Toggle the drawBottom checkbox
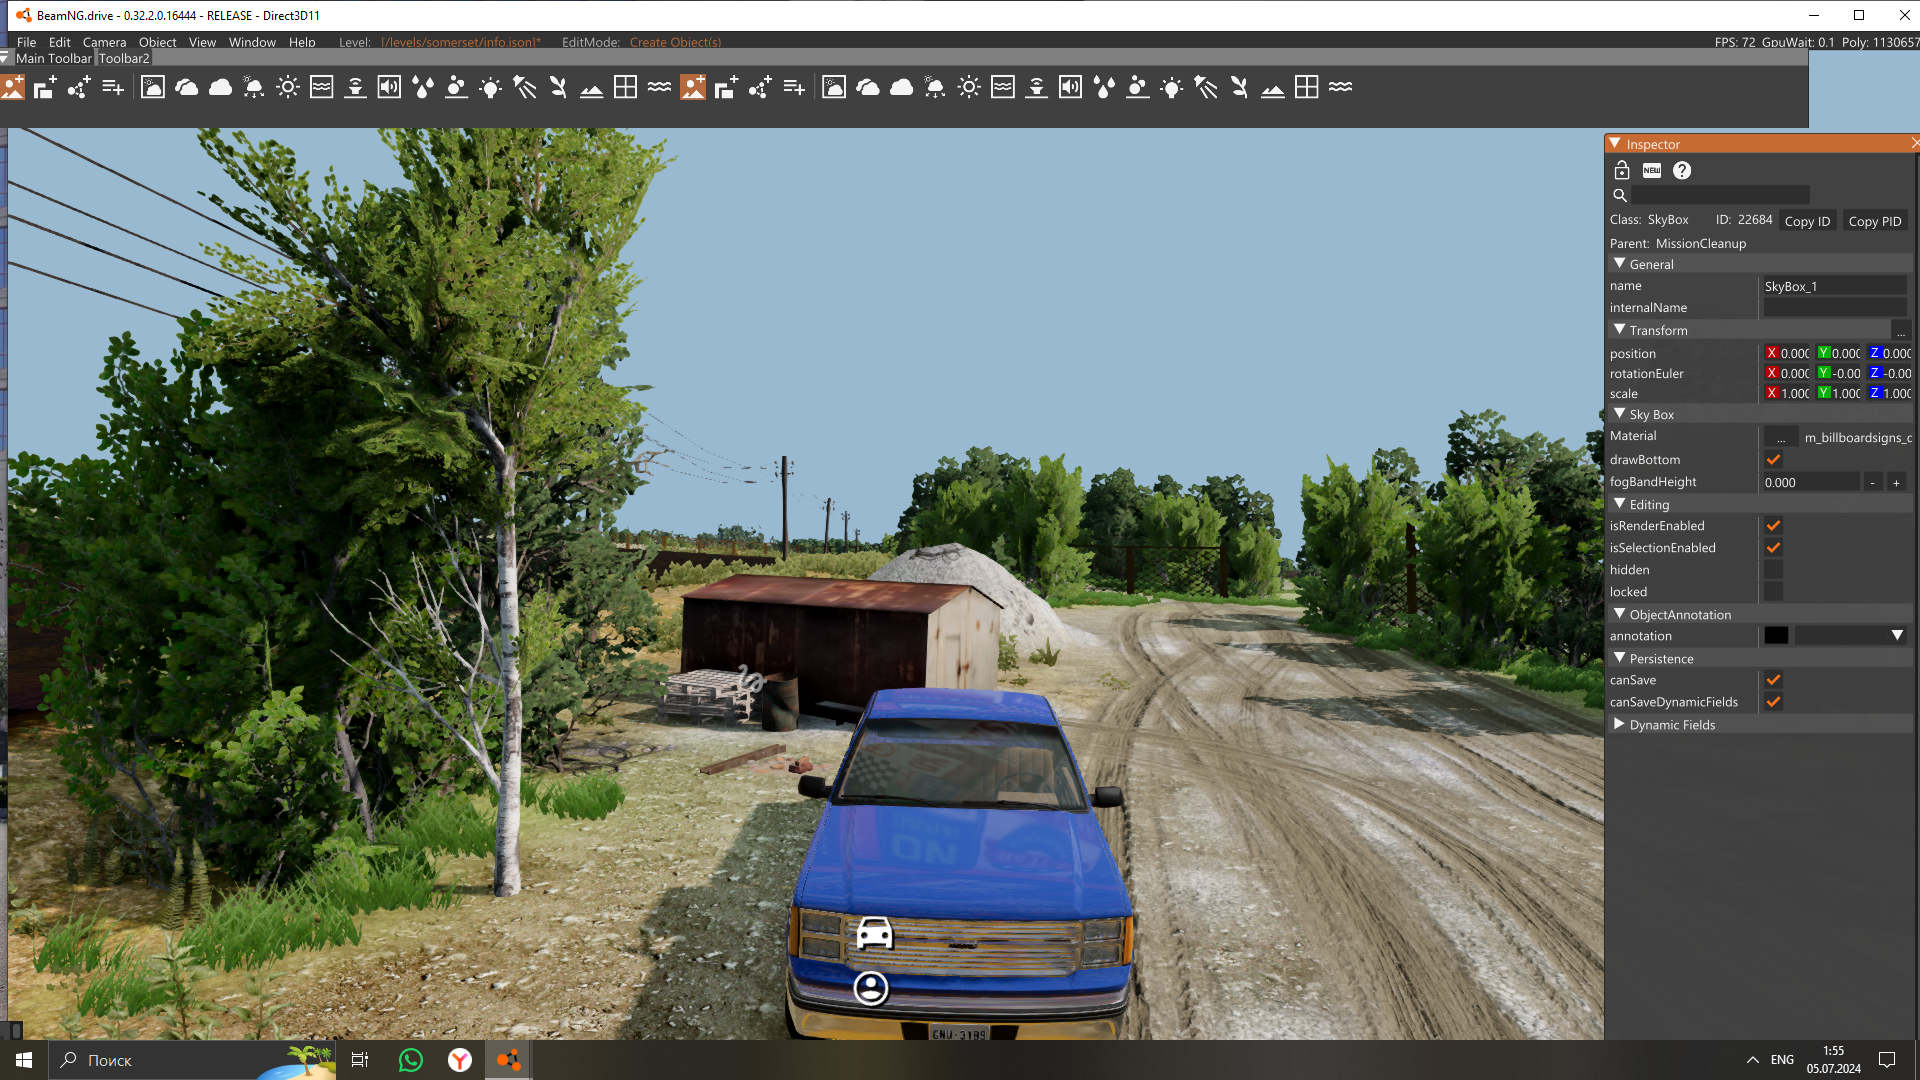This screenshot has width=1920, height=1080. (1773, 460)
